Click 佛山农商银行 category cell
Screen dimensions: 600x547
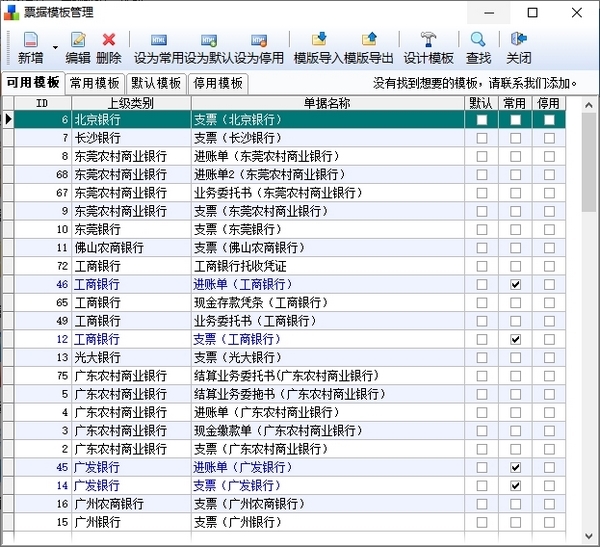(x=131, y=248)
